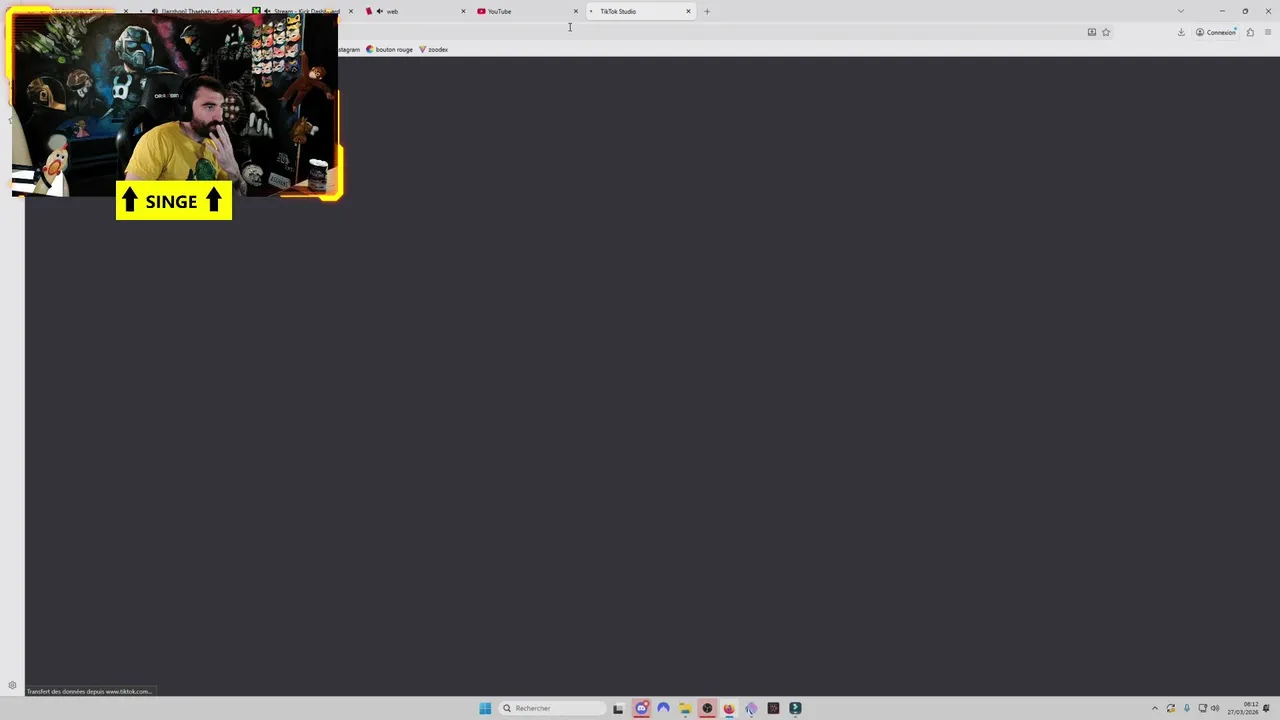Open NordVPN from the taskbar
1280x720 pixels.
click(663, 708)
